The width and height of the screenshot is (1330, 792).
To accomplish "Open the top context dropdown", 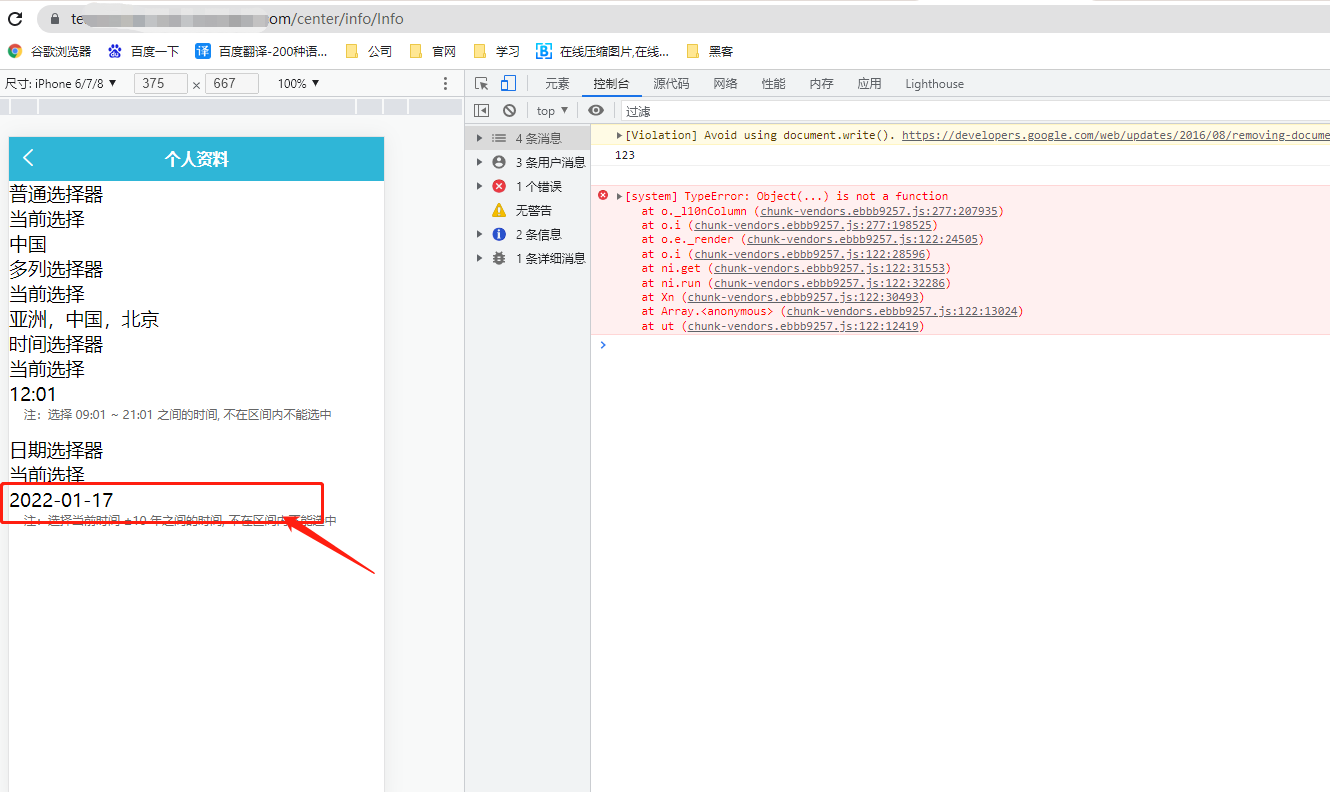I will 552,111.
